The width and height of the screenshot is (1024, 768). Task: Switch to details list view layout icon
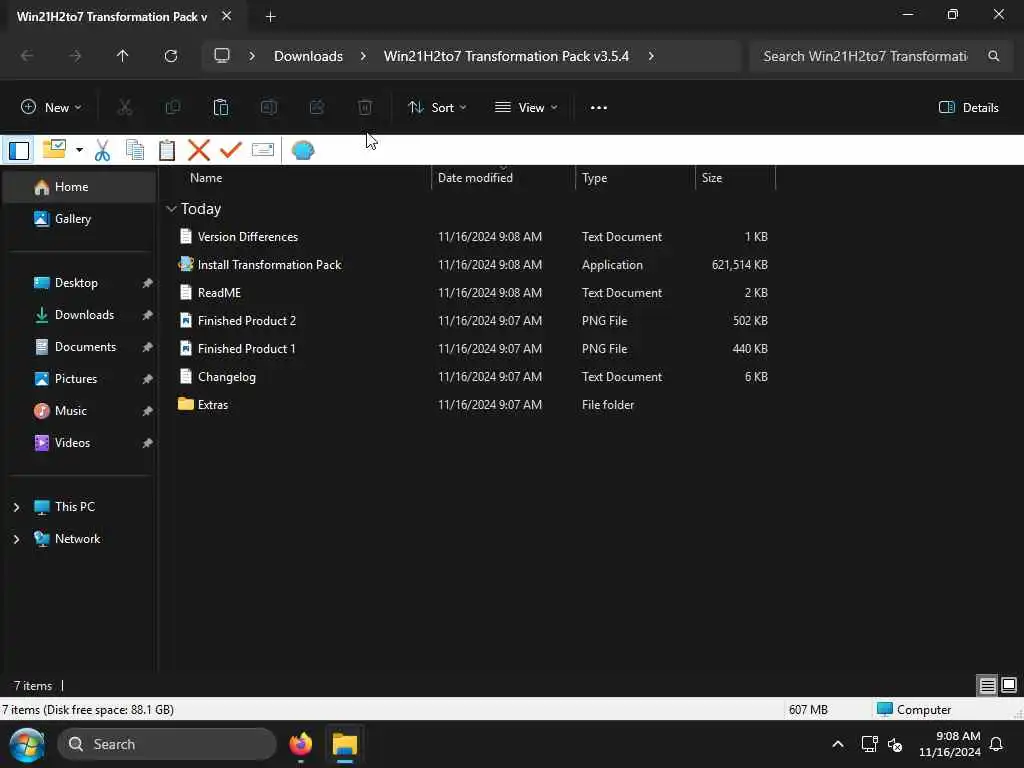(987, 686)
